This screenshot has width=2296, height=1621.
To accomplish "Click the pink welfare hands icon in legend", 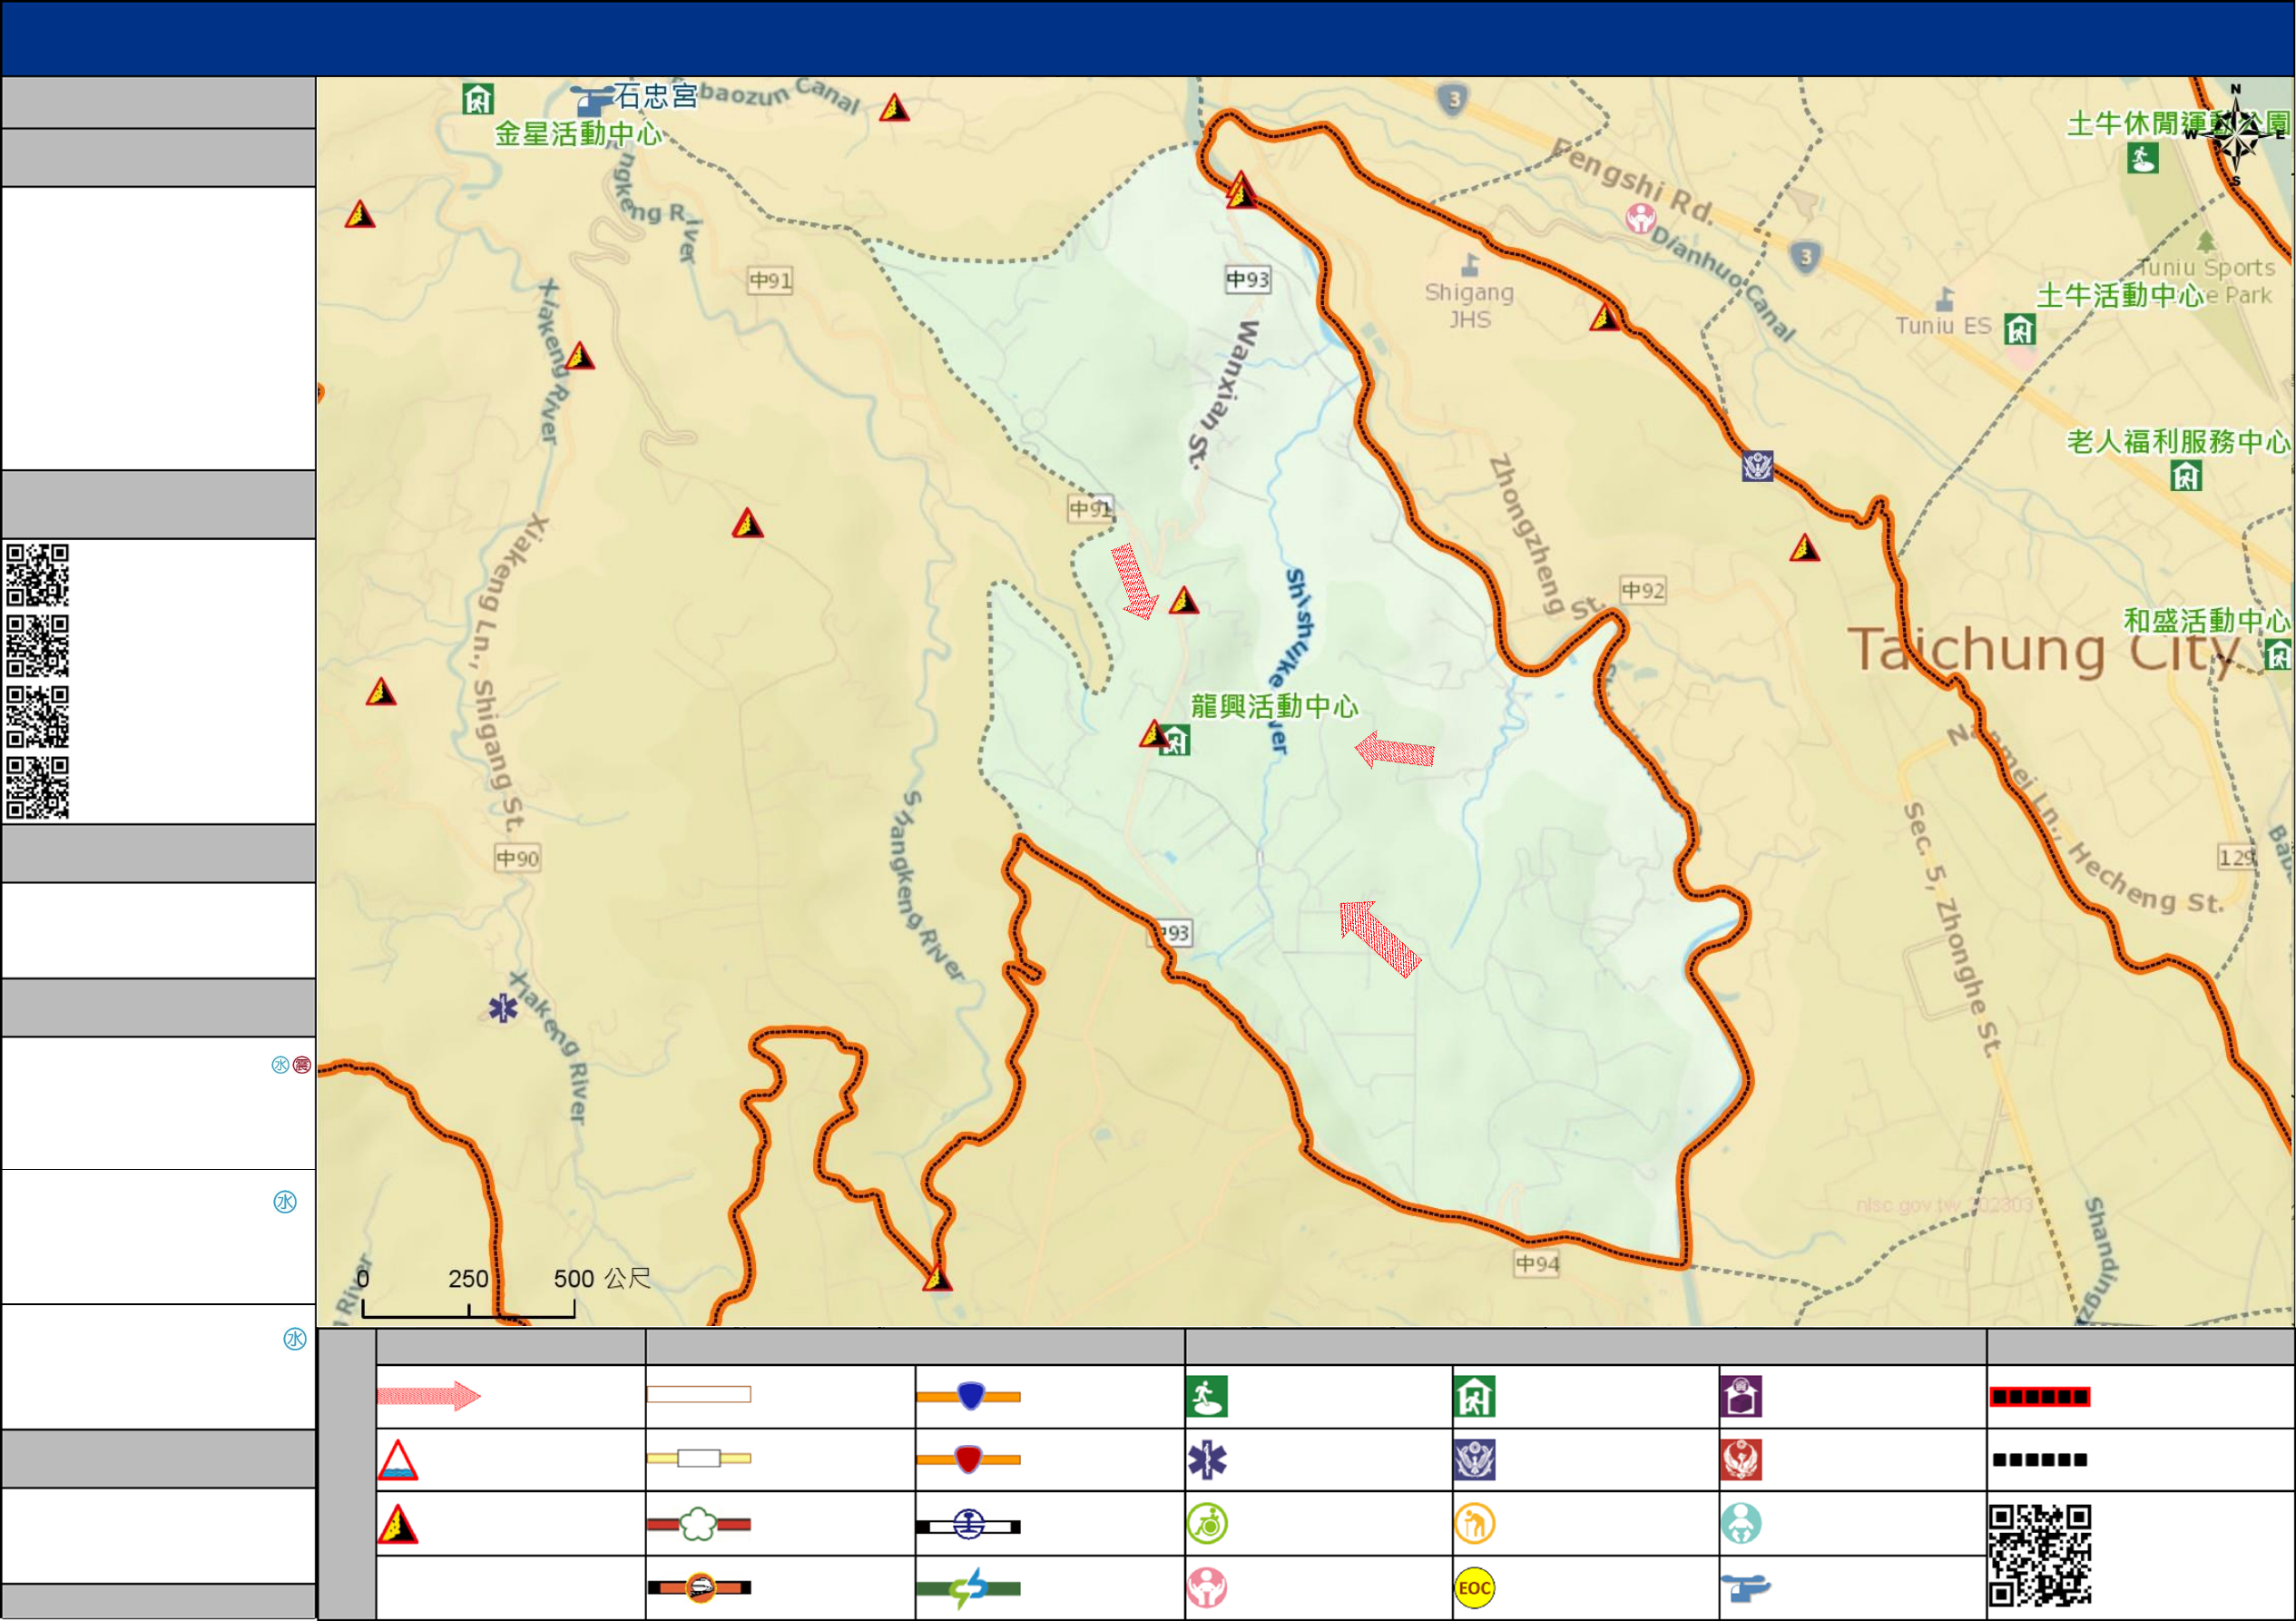I will pyautogui.click(x=1207, y=1588).
